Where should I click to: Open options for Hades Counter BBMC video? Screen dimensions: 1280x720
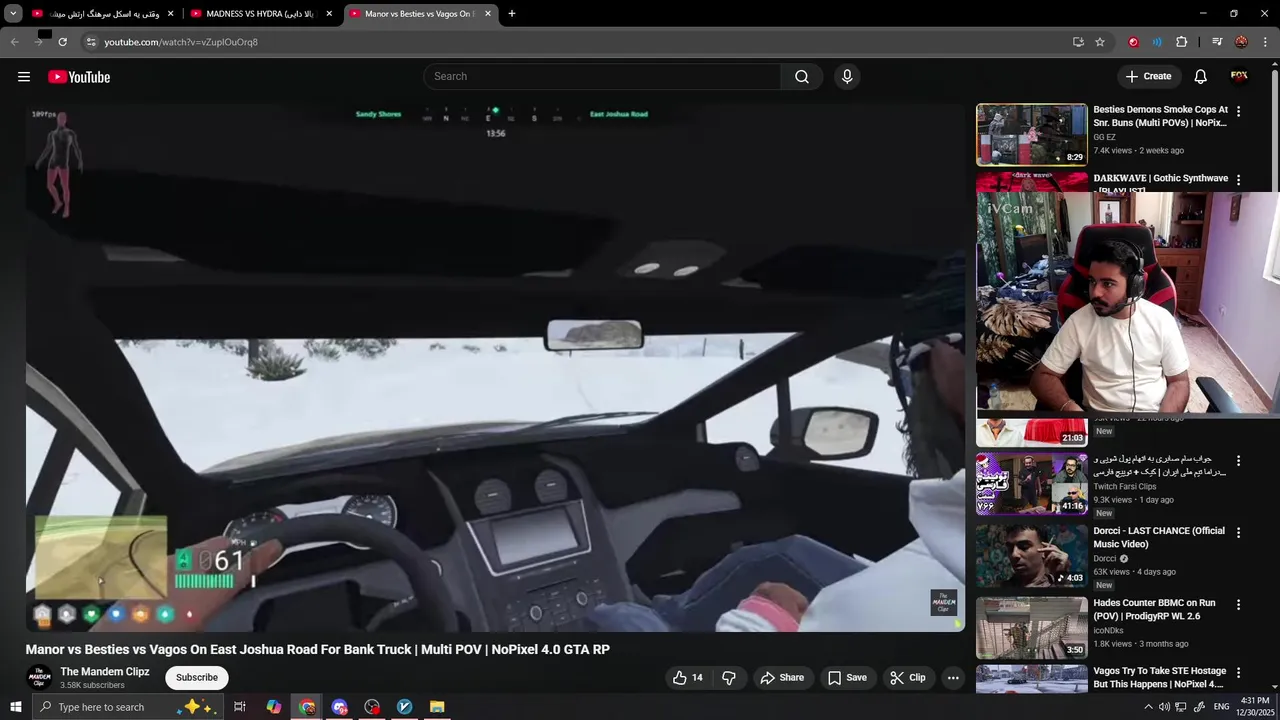pos(1238,605)
